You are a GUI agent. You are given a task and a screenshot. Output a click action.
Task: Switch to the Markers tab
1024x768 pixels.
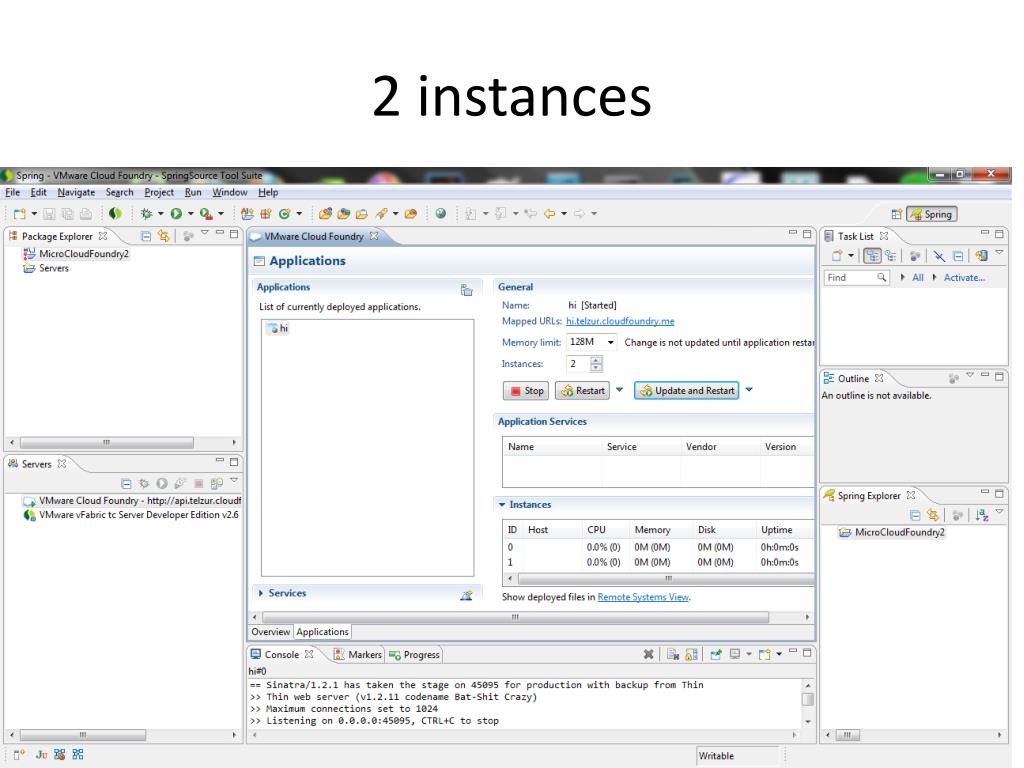[358, 654]
